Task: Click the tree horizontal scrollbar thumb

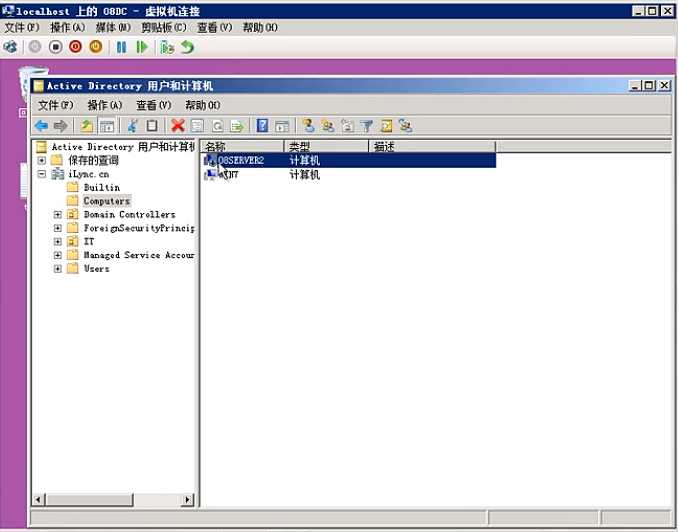Action: pos(90,500)
